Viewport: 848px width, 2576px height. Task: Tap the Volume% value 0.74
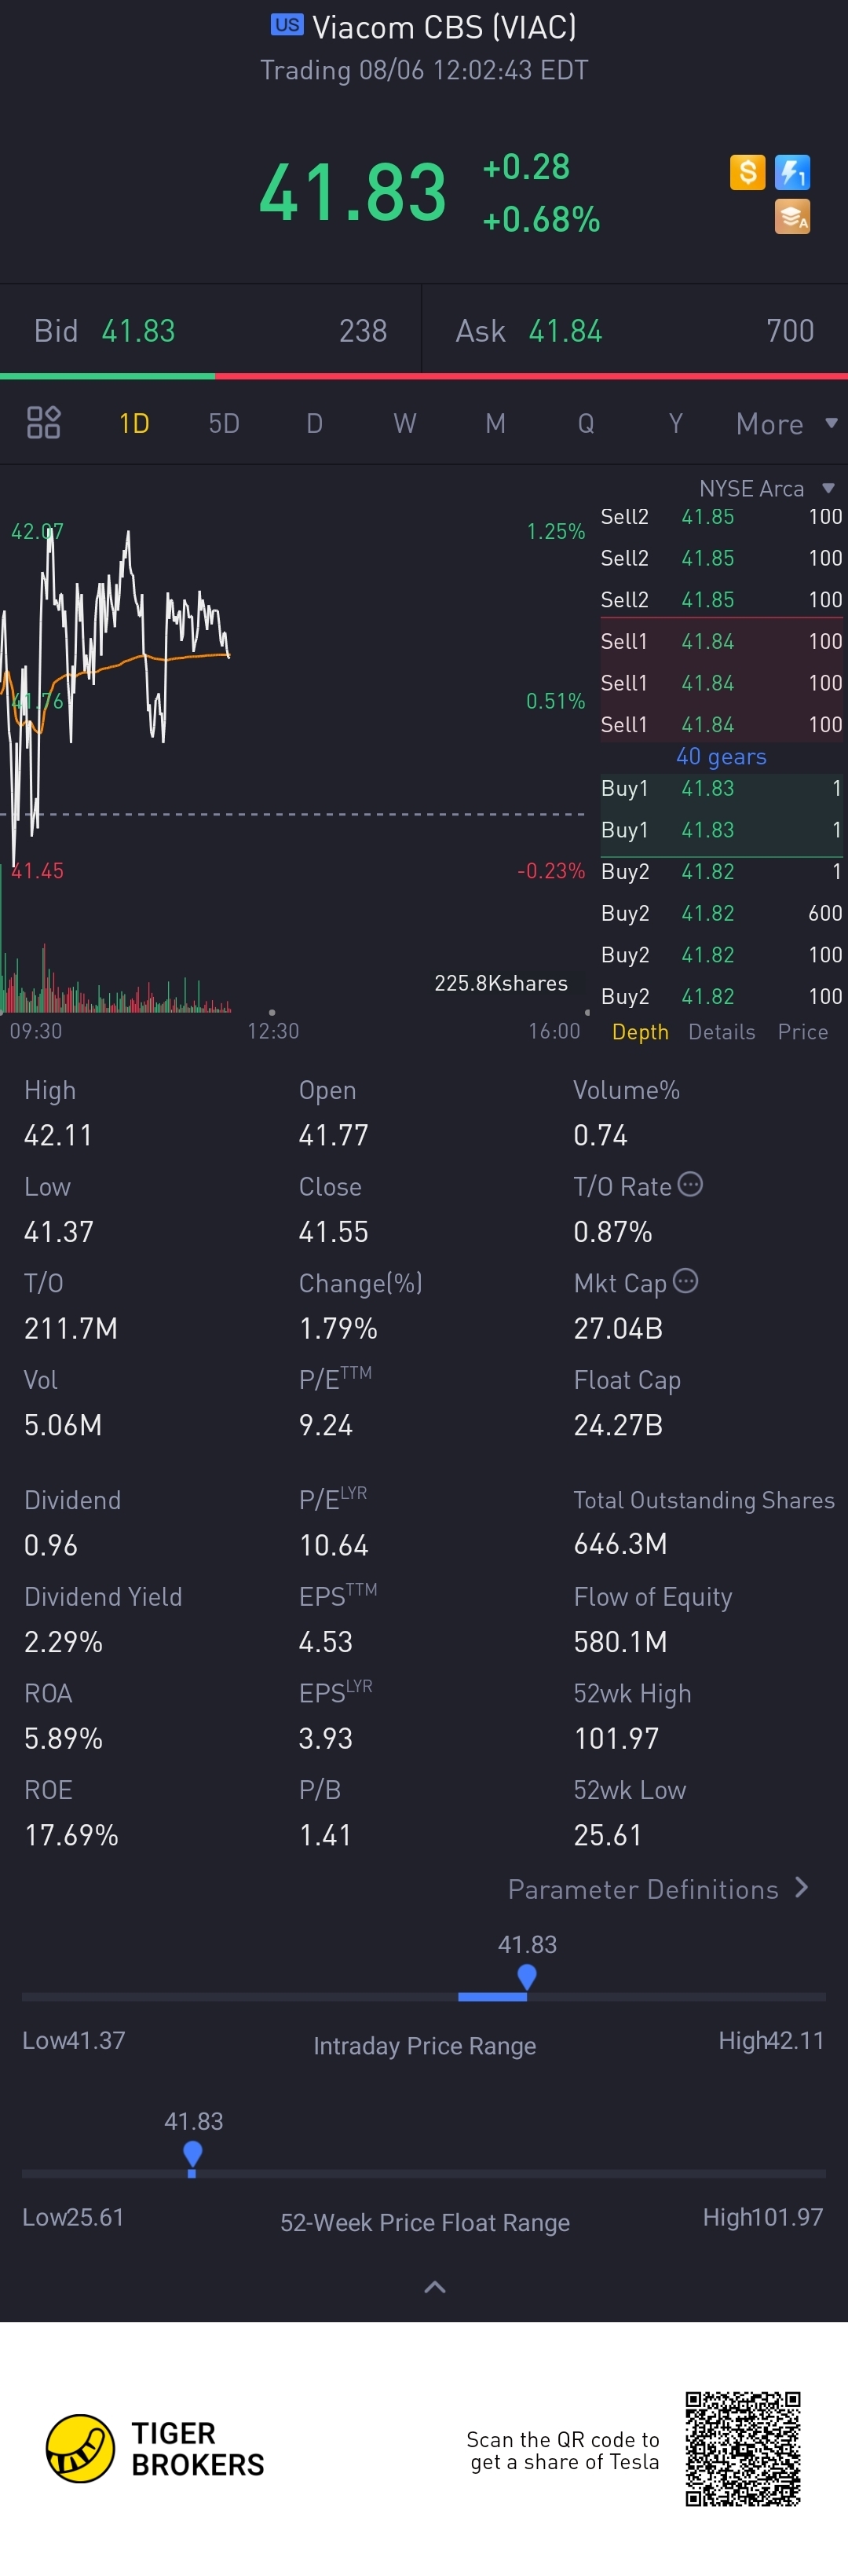601,1135
